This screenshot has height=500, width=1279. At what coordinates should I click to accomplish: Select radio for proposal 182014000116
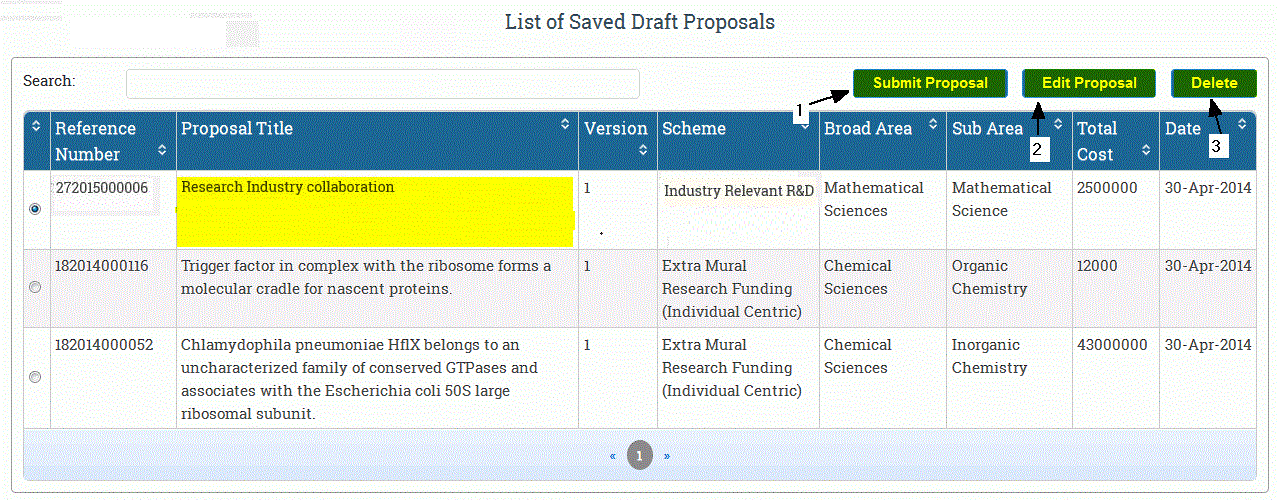36,287
